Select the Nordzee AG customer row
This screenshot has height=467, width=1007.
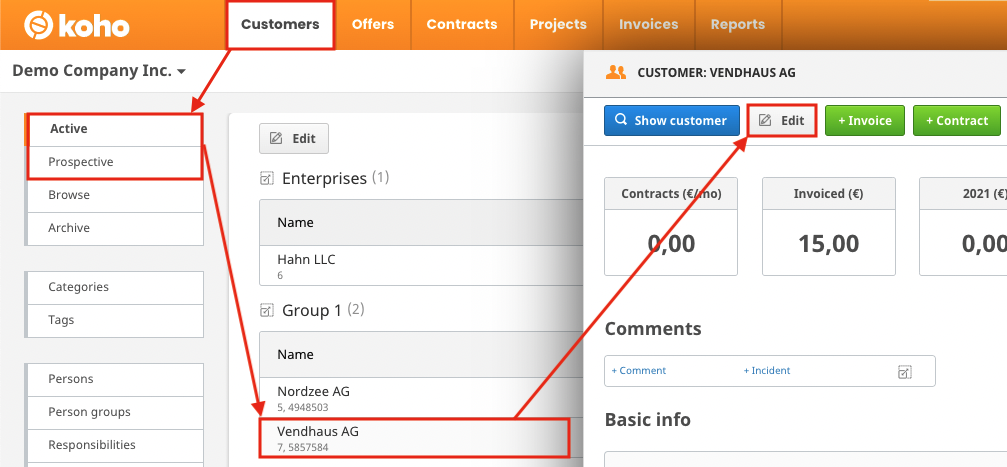421,398
